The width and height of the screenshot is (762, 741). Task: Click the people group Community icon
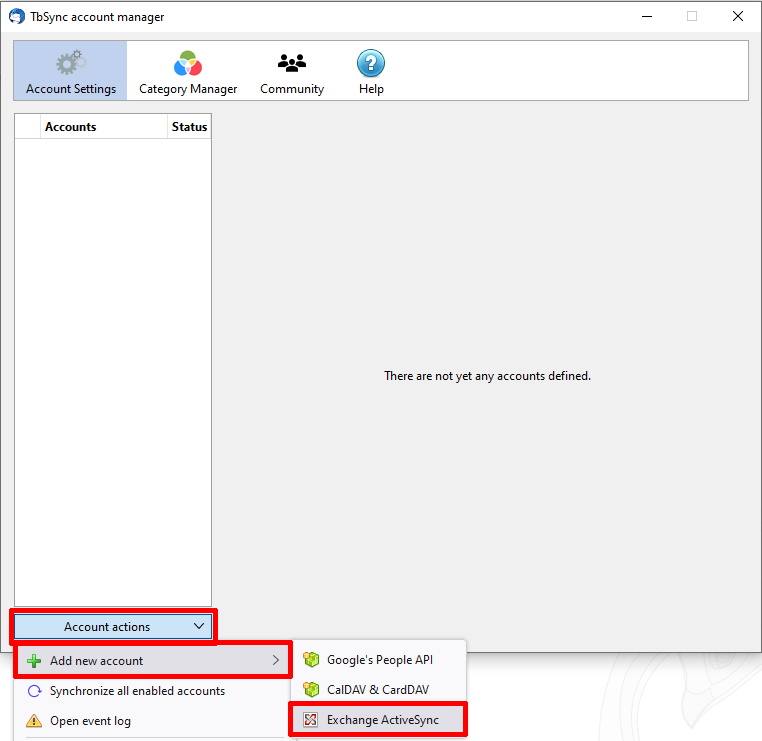pyautogui.click(x=292, y=63)
